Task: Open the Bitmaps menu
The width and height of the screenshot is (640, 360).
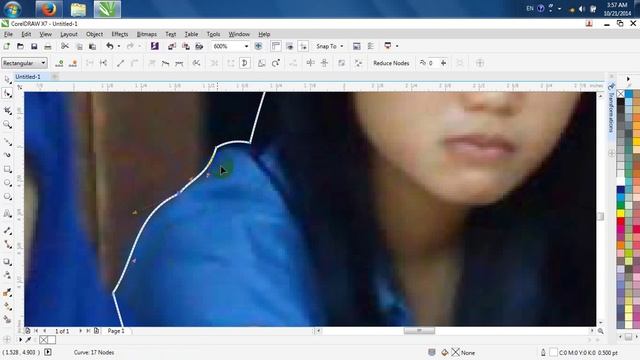Action: [147, 34]
